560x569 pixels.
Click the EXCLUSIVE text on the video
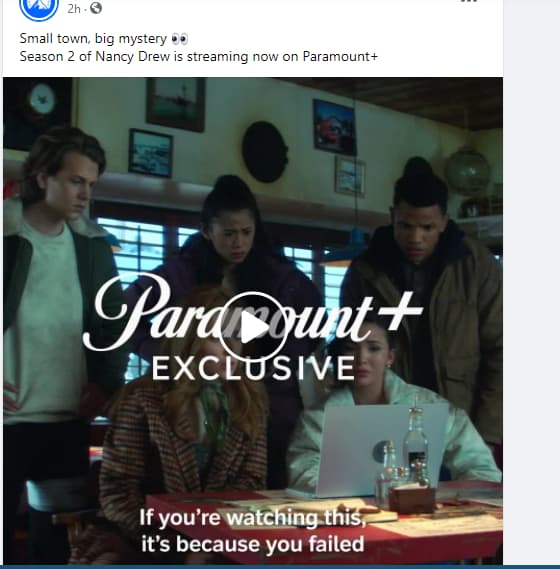pos(253,368)
